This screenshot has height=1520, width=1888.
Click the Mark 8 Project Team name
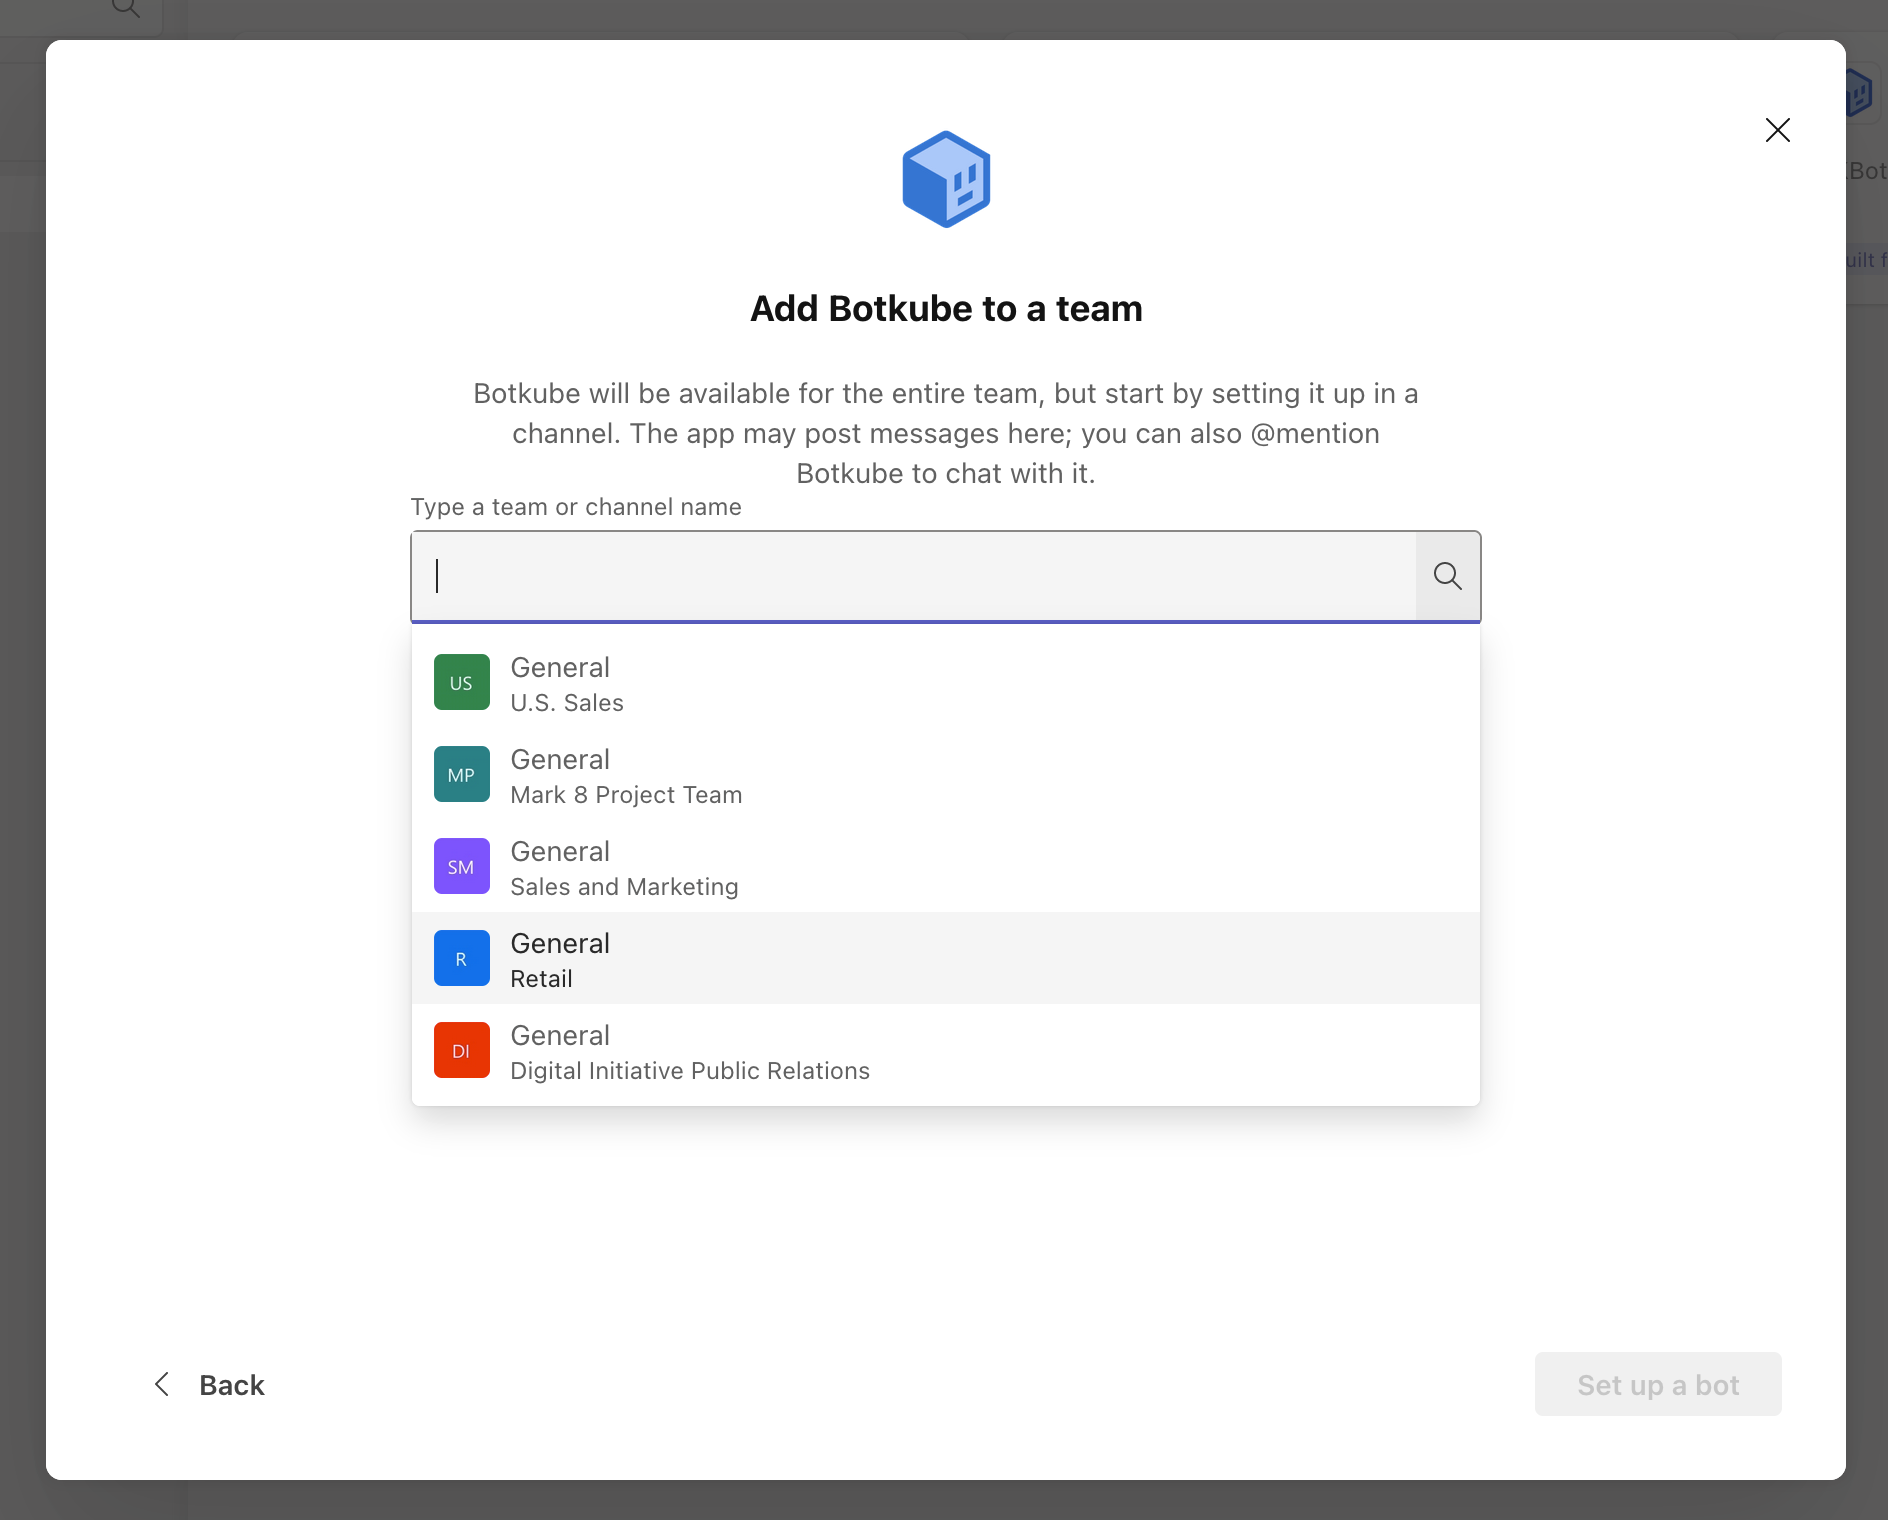click(626, 795)
